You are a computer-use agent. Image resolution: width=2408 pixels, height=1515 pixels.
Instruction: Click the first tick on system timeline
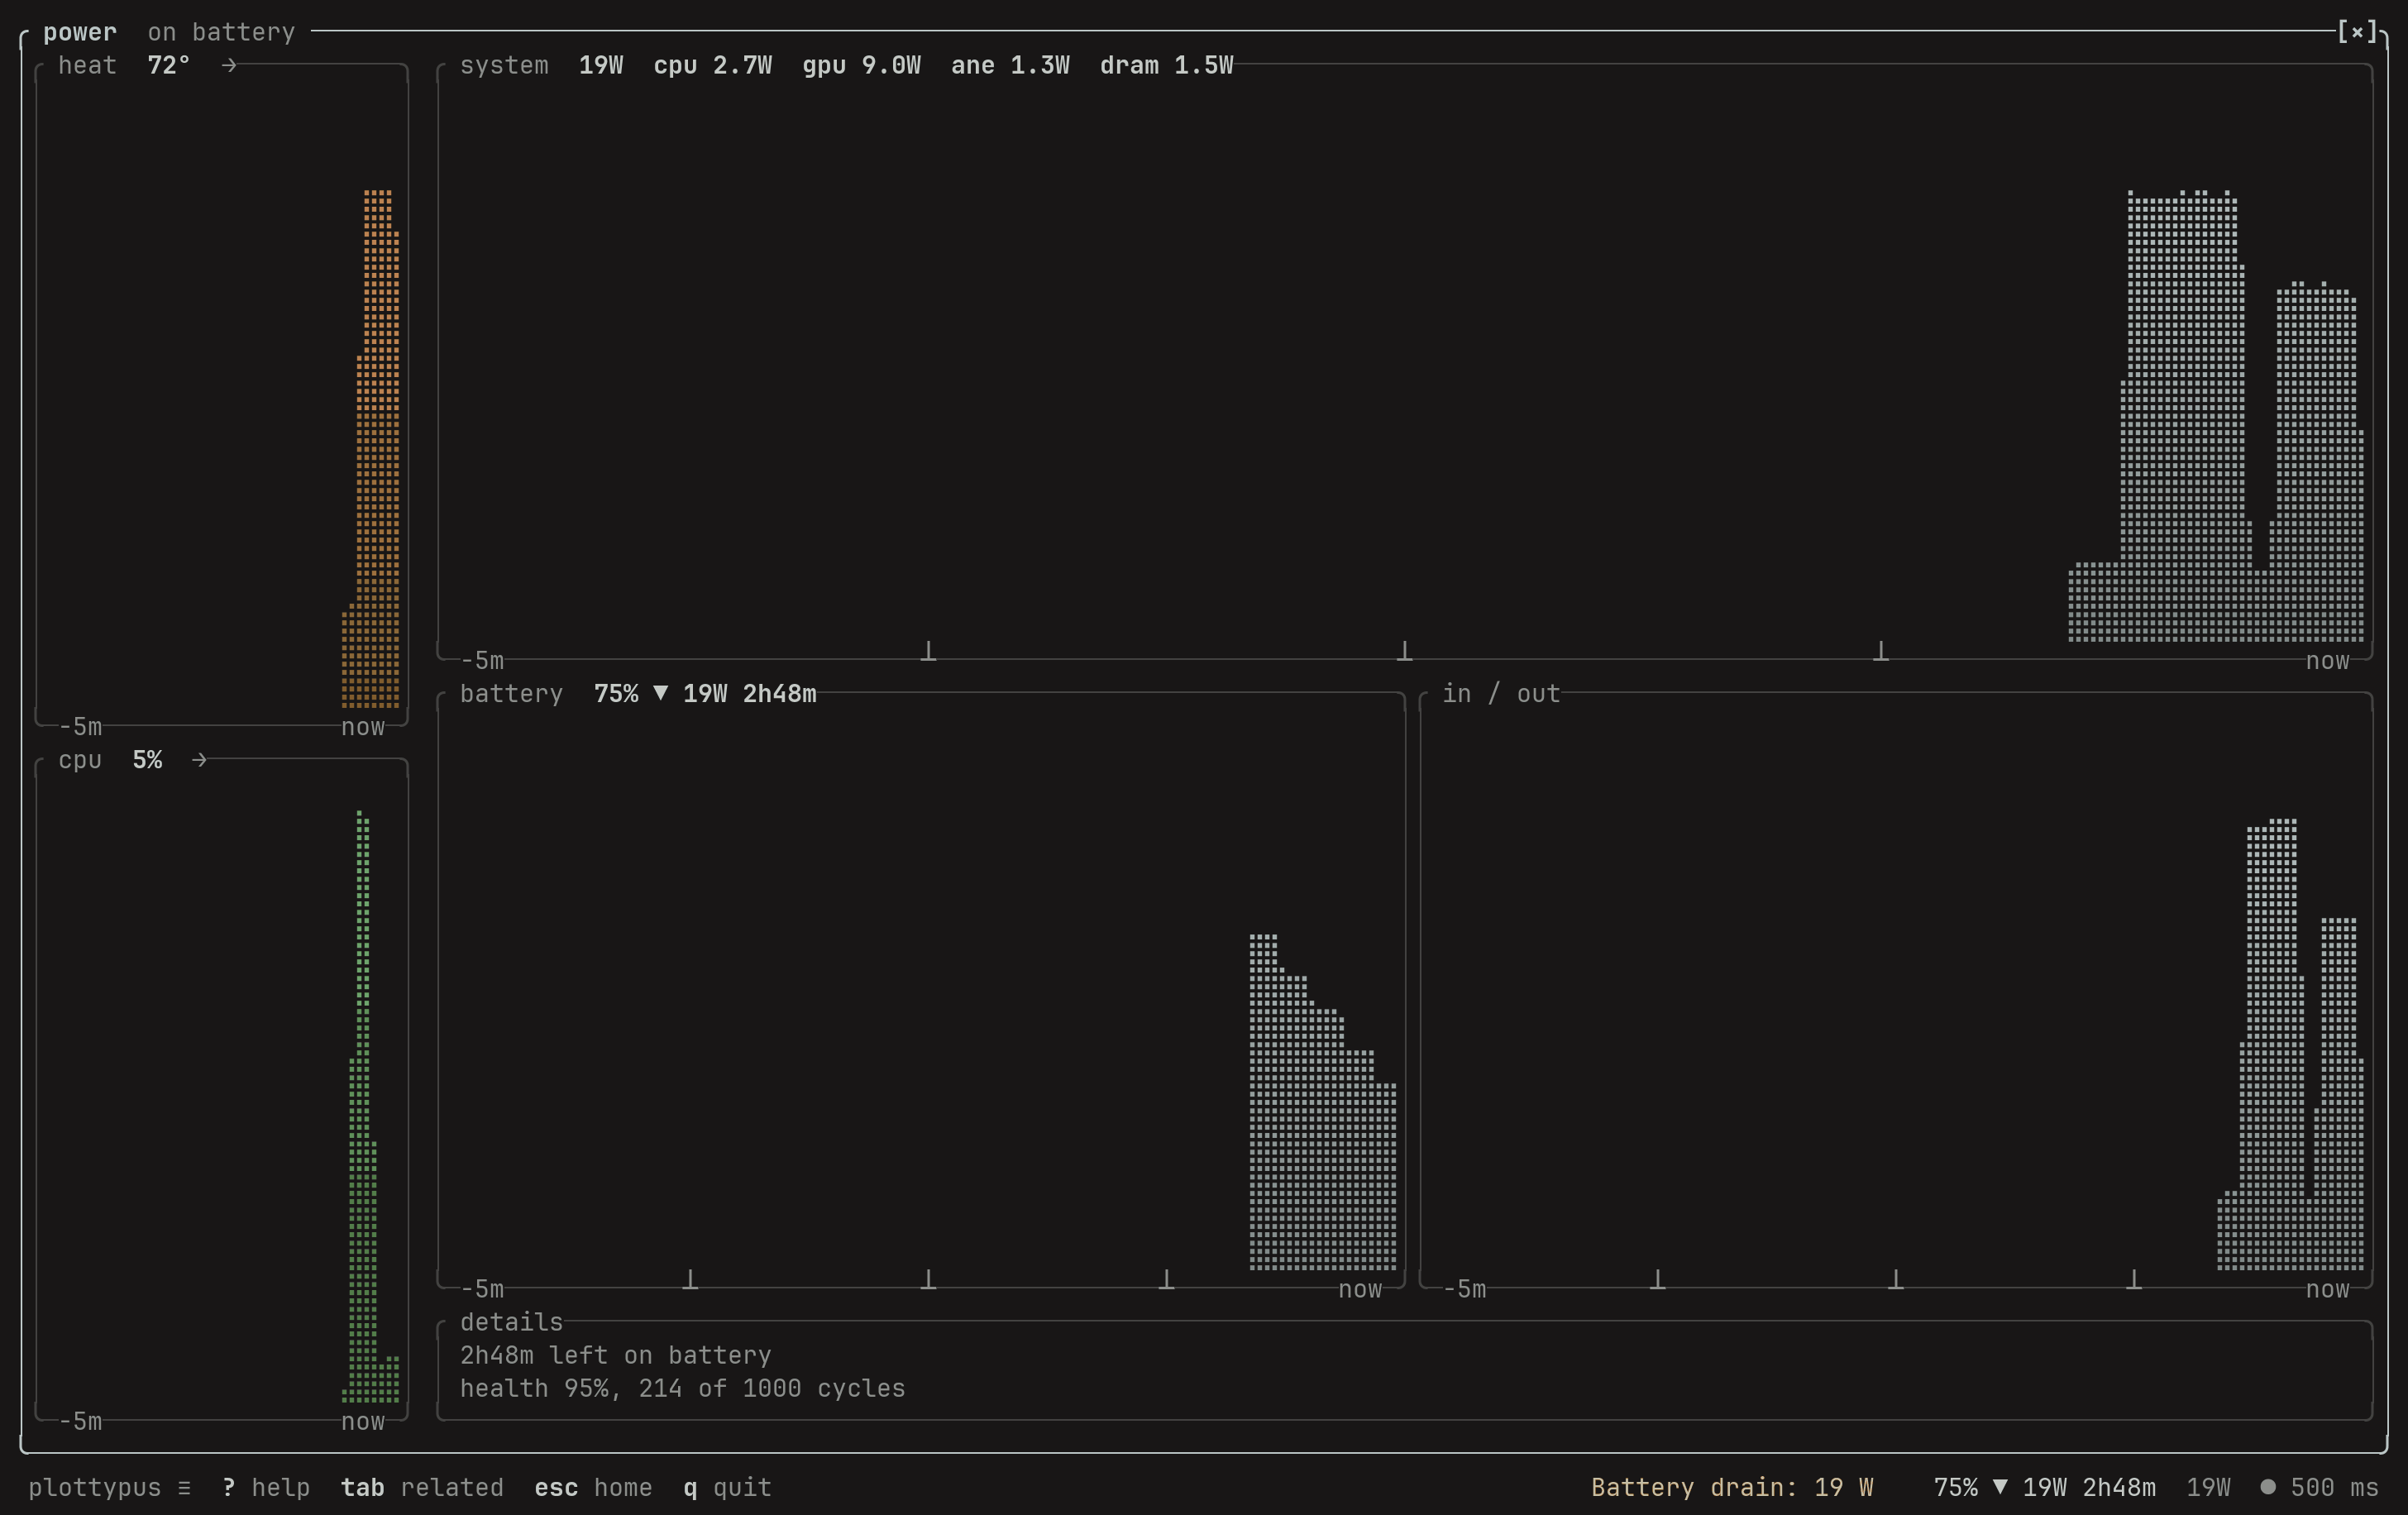click(x=928, y=651)
